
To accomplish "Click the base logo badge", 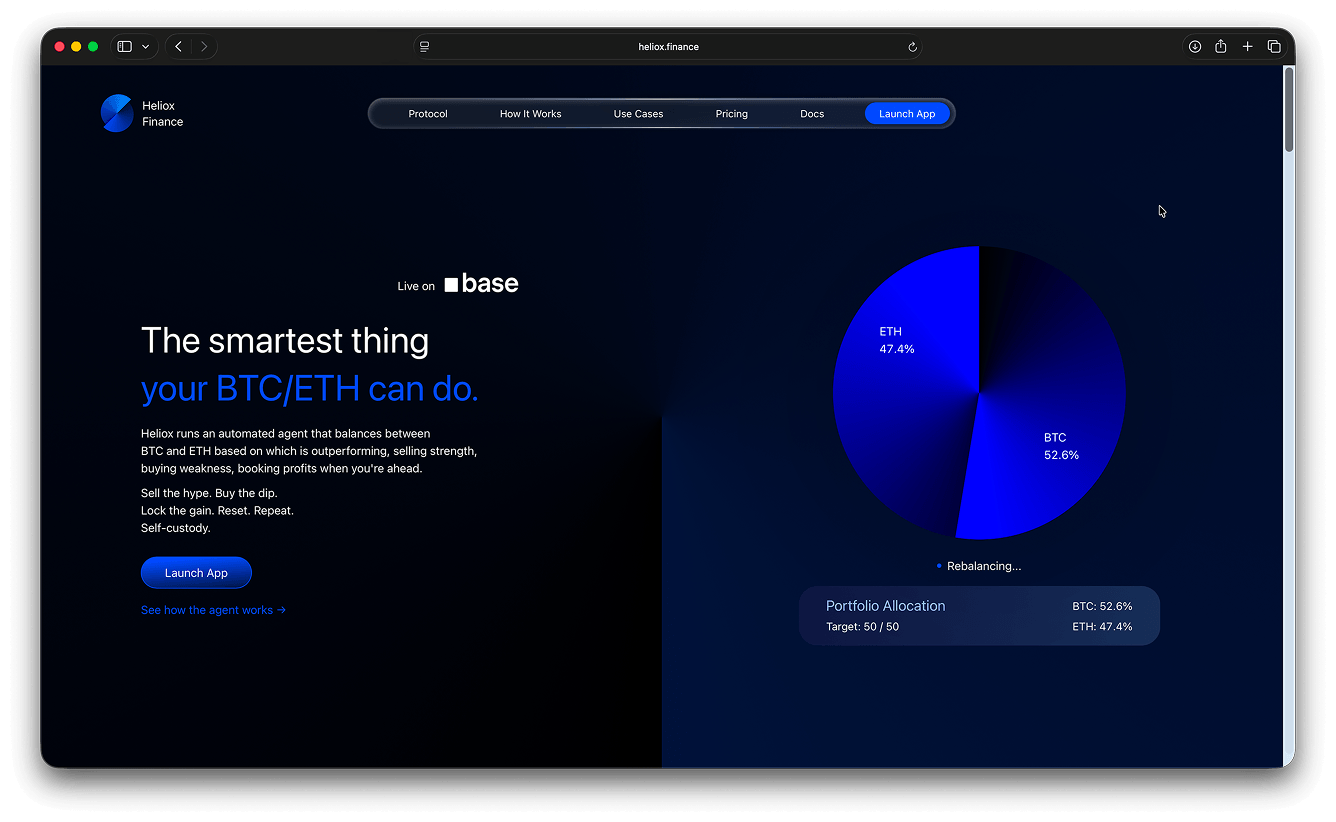I will [482, 284].
